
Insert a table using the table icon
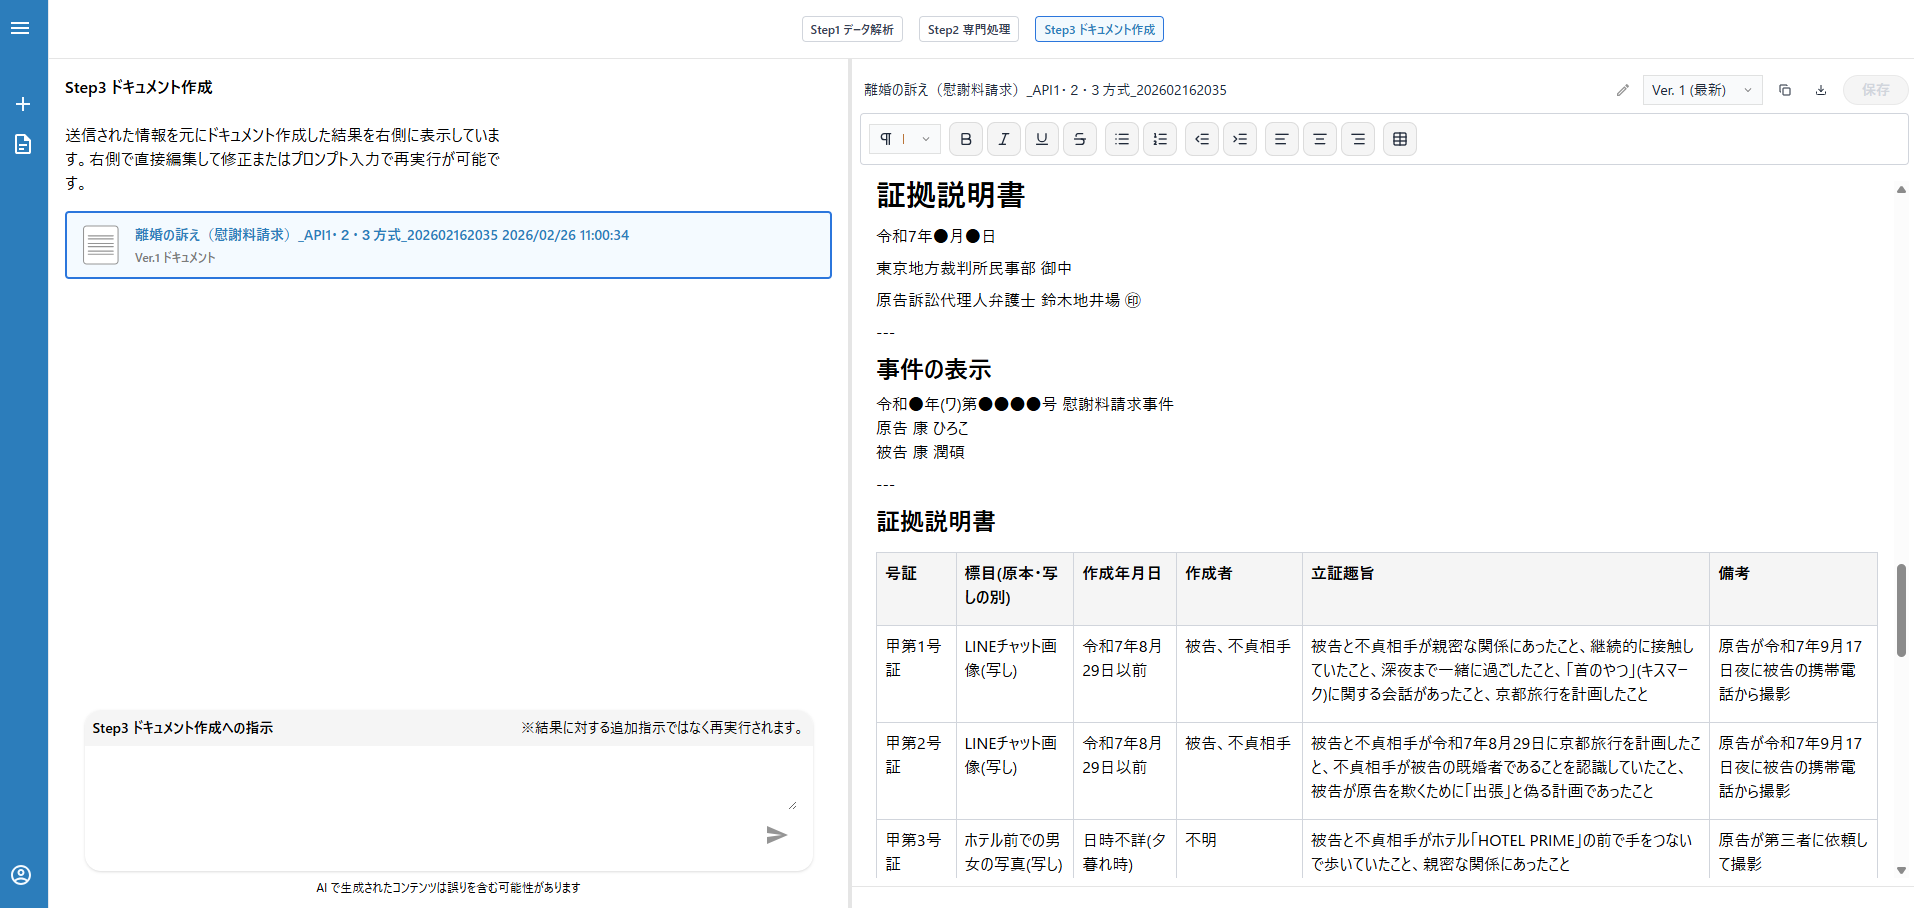(x=1399, y=139)
